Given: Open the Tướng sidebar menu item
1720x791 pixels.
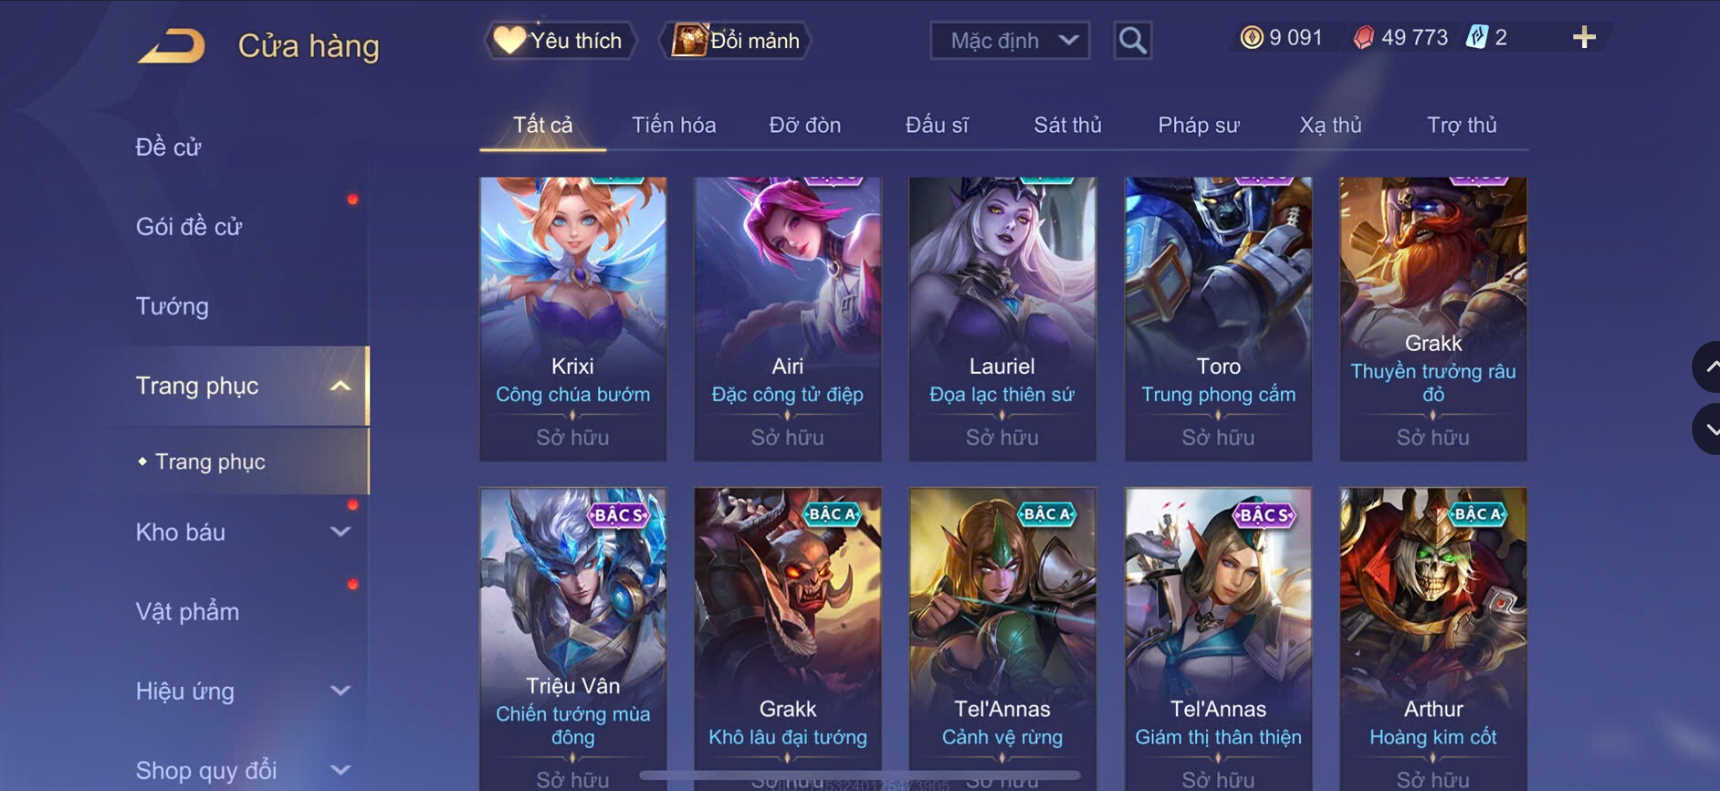Looking at the screenshot, I should [x=172, y=306].
